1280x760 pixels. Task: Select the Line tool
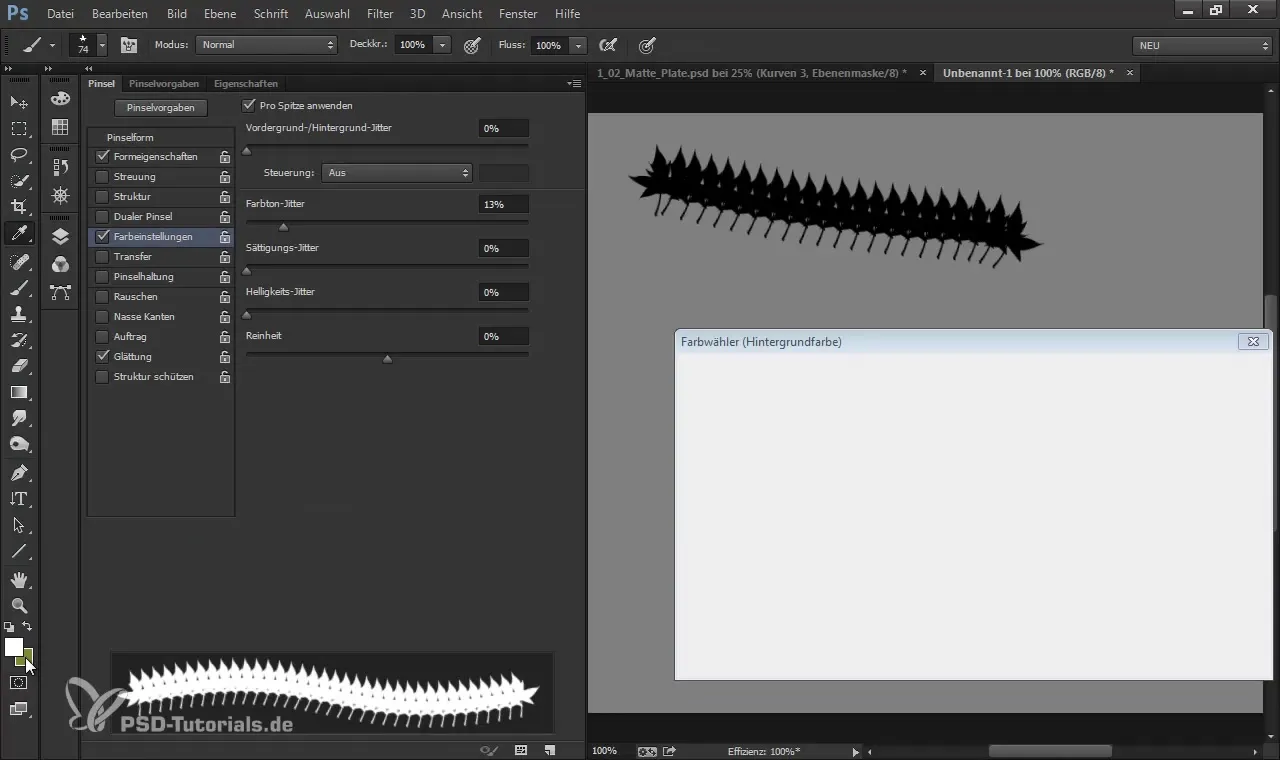tap(19, 551)
